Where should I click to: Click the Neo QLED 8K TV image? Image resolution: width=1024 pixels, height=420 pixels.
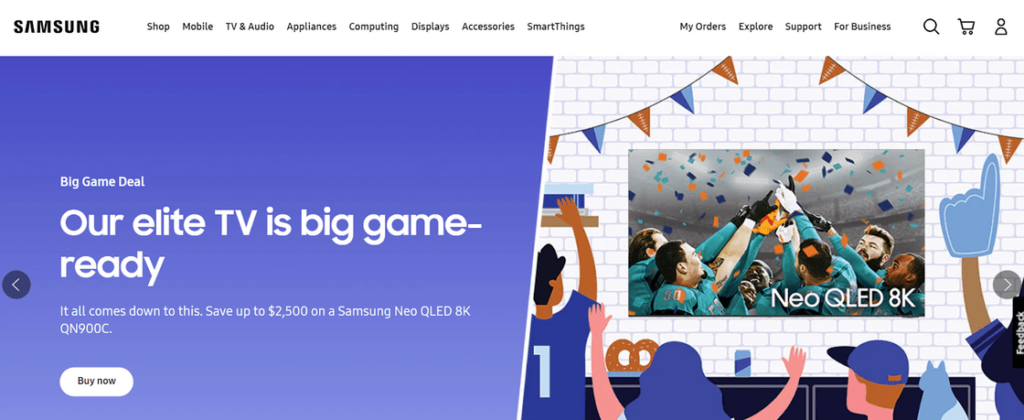tap(776, 233)
